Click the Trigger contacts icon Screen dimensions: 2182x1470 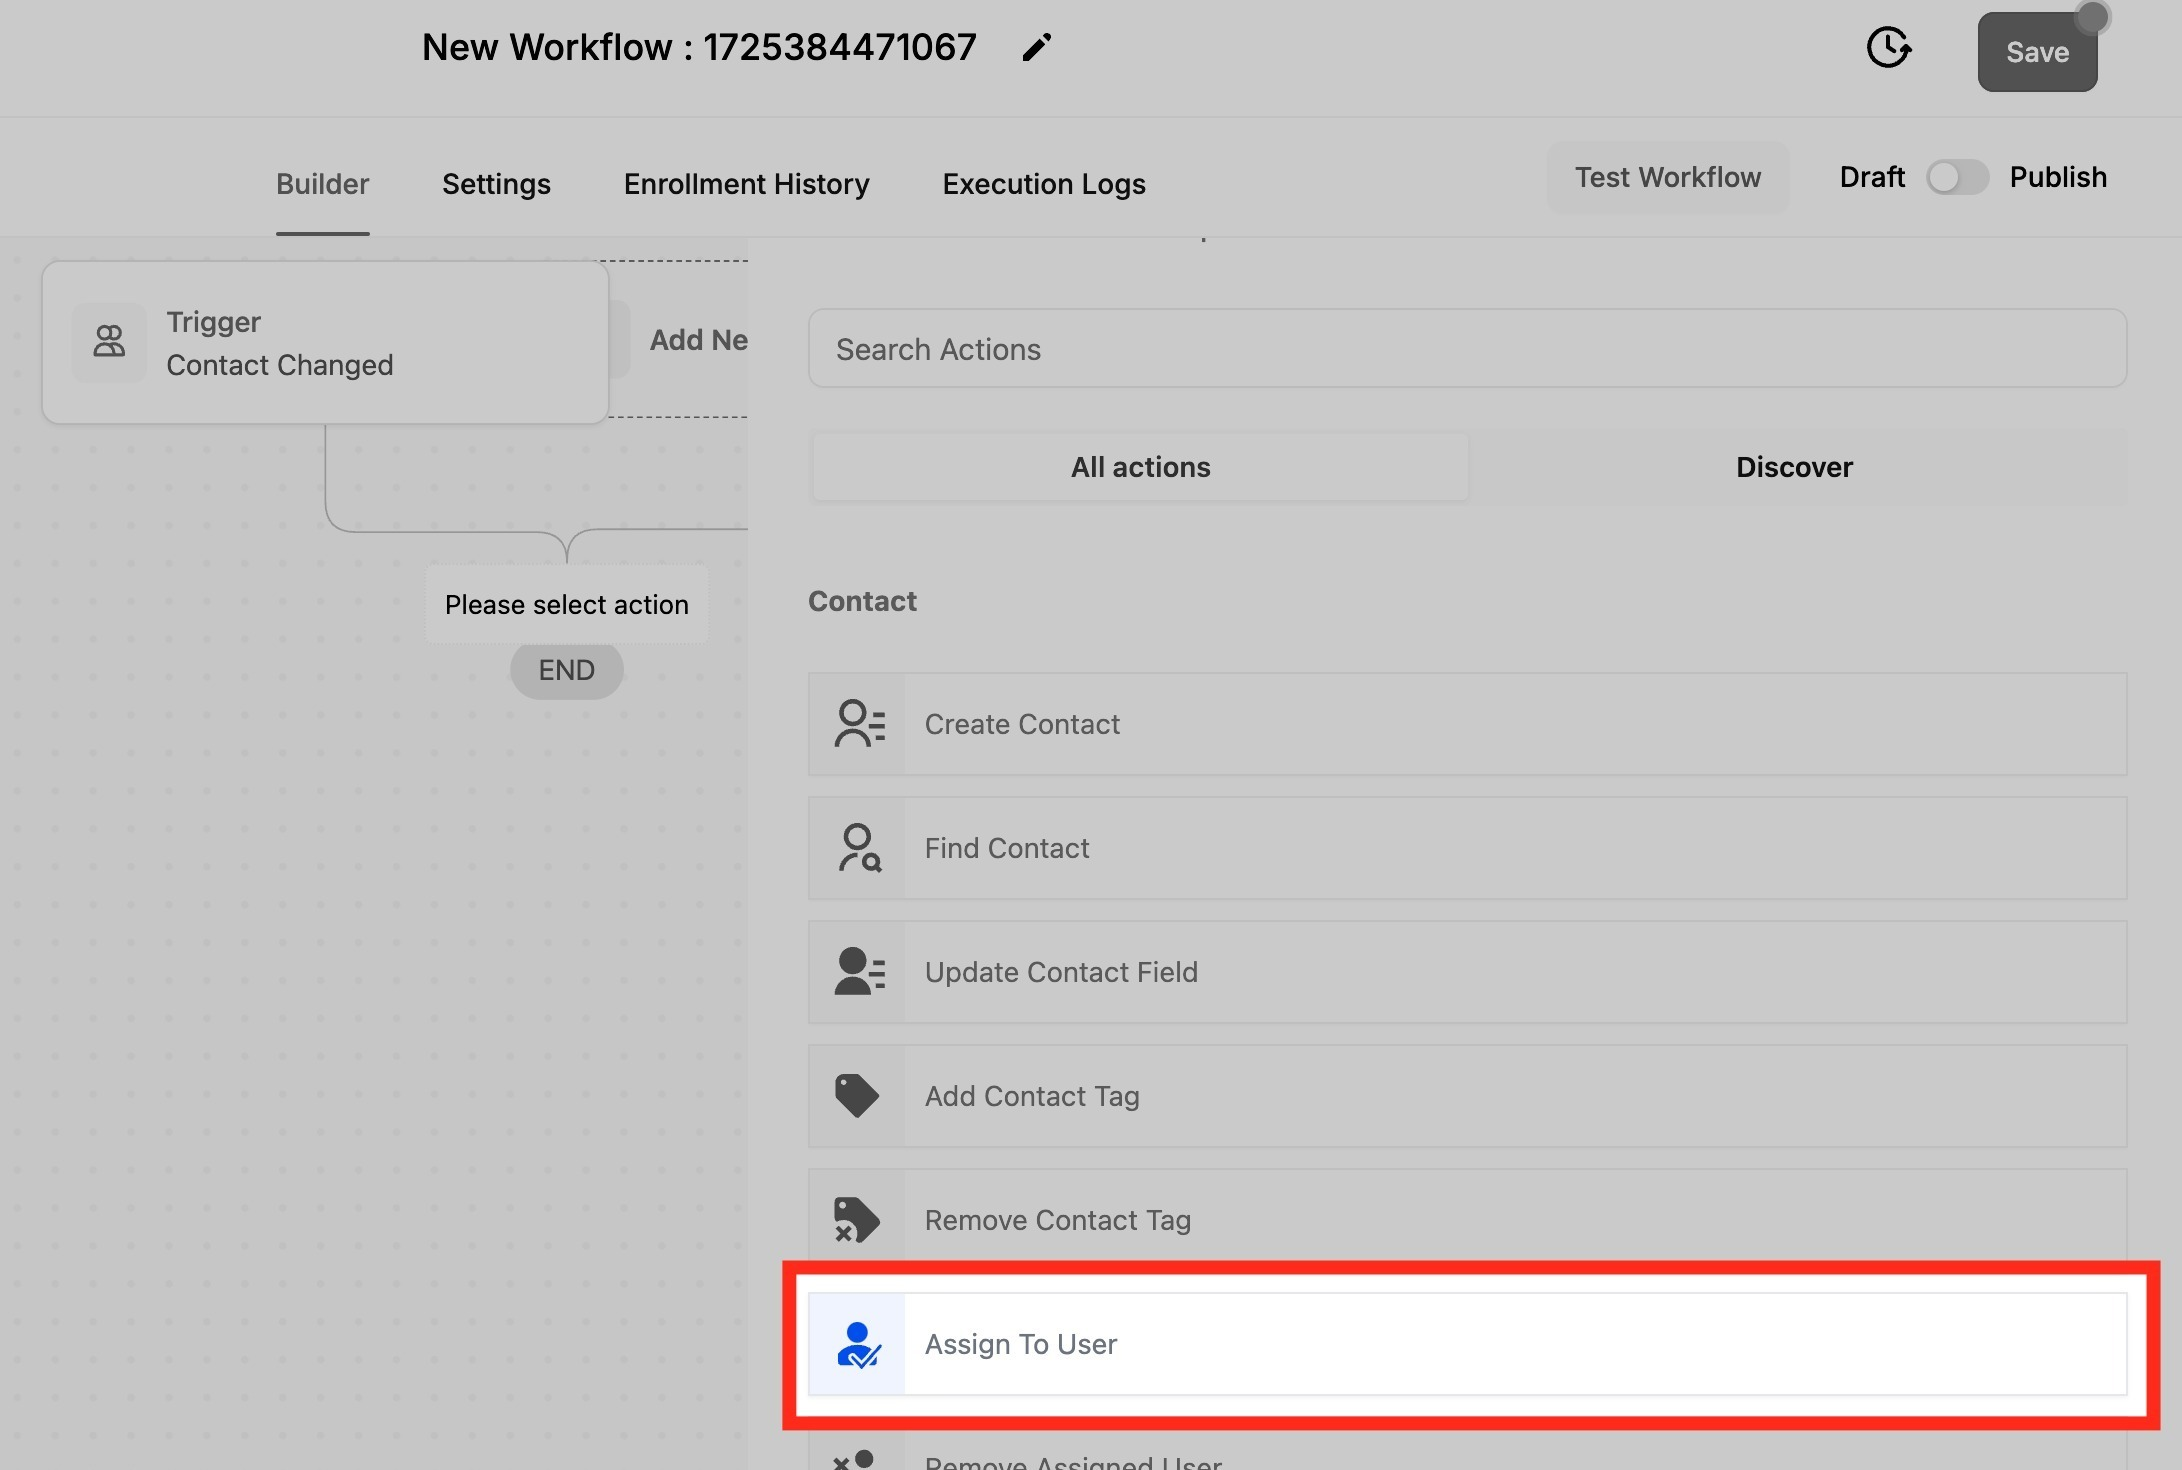109,342
